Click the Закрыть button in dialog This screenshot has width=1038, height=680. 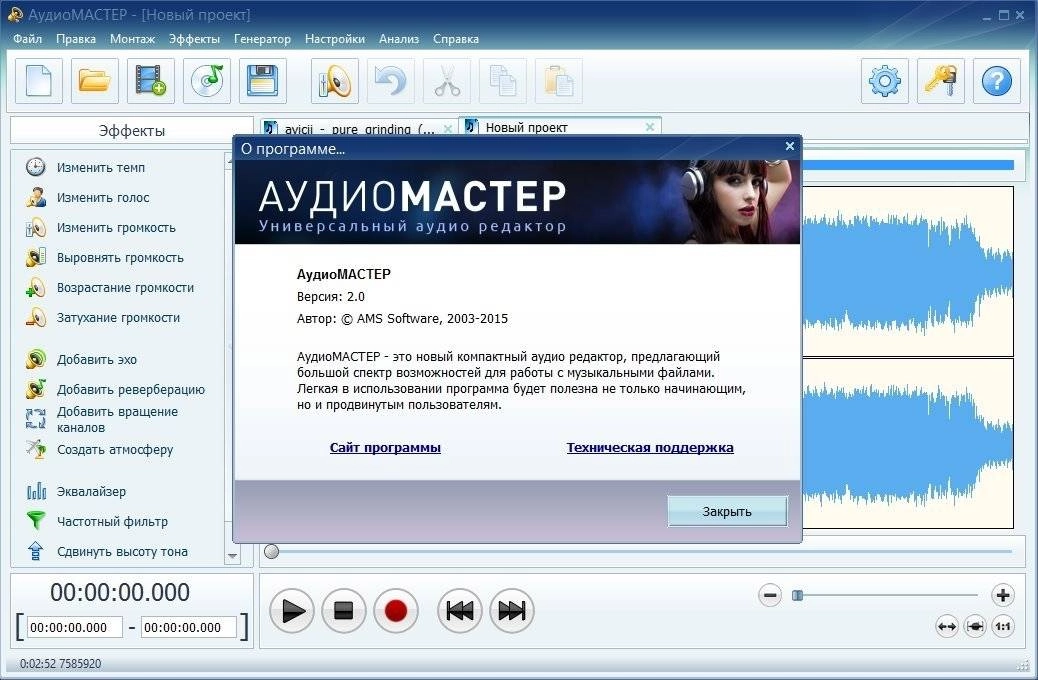727,511
